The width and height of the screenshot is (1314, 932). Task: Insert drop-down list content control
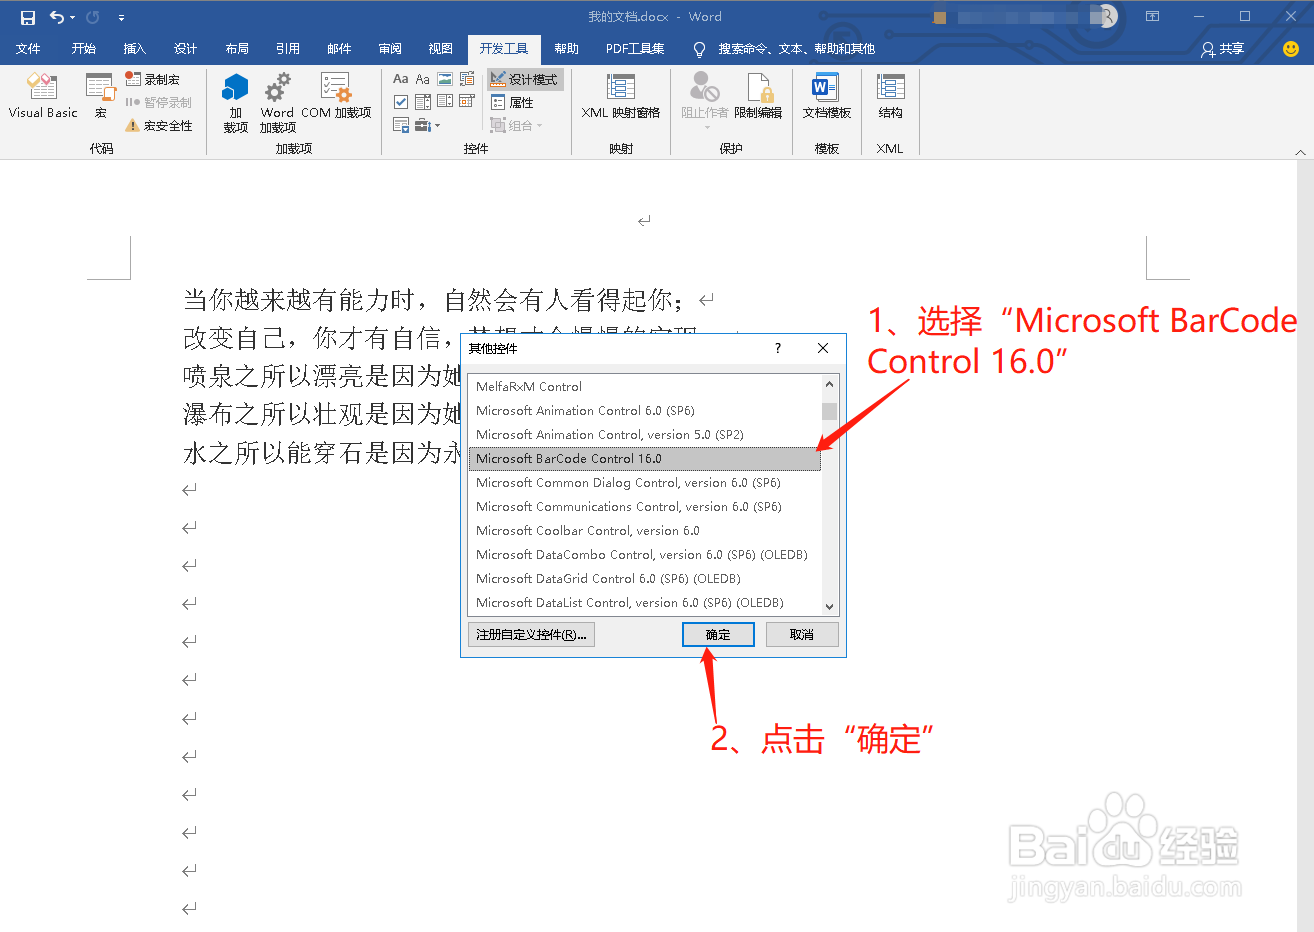[445, 102]
